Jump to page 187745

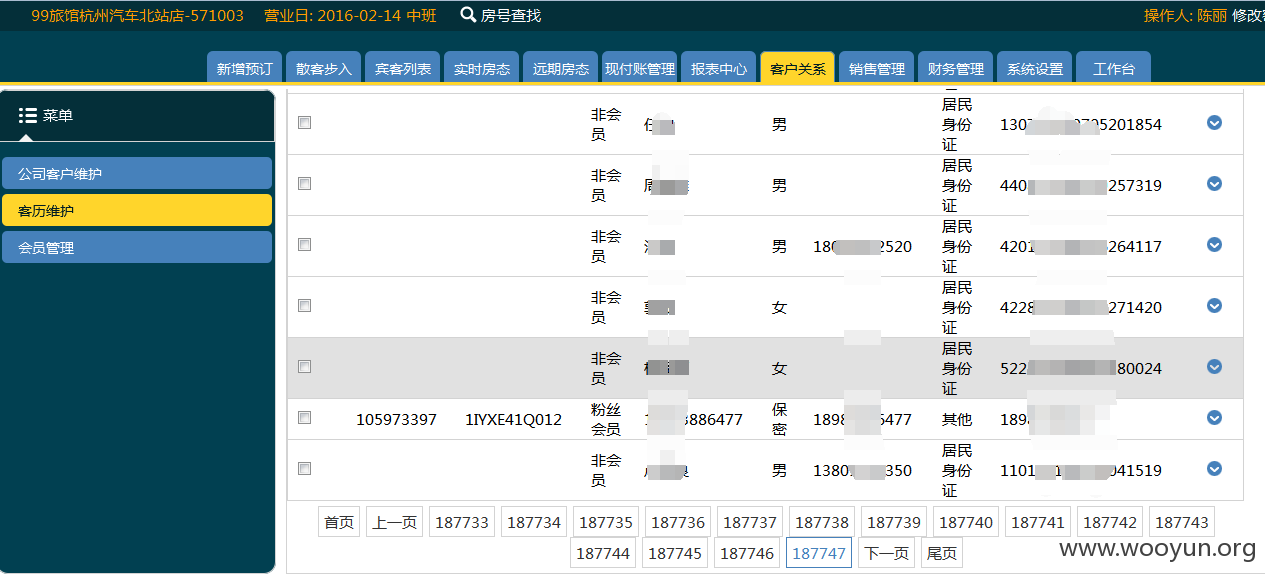pyautogui.click(x=675, y=553)
